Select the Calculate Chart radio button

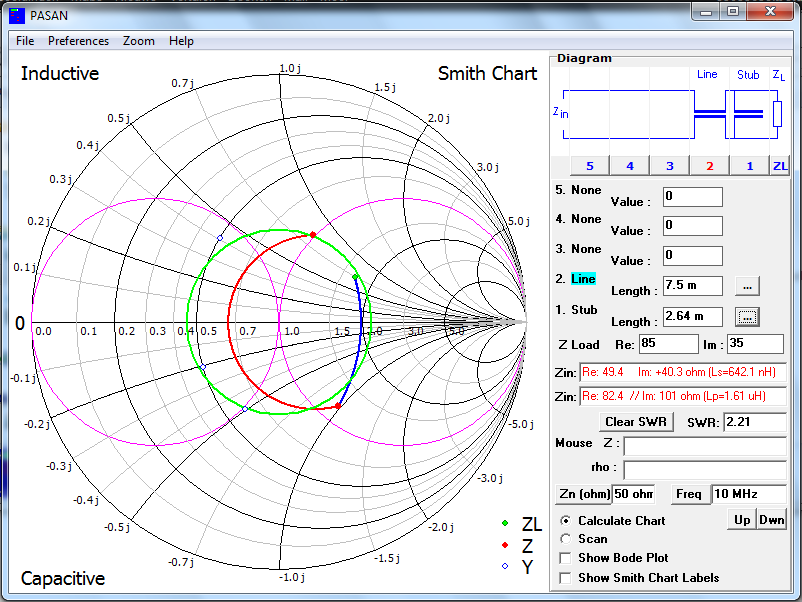point(566,521)
